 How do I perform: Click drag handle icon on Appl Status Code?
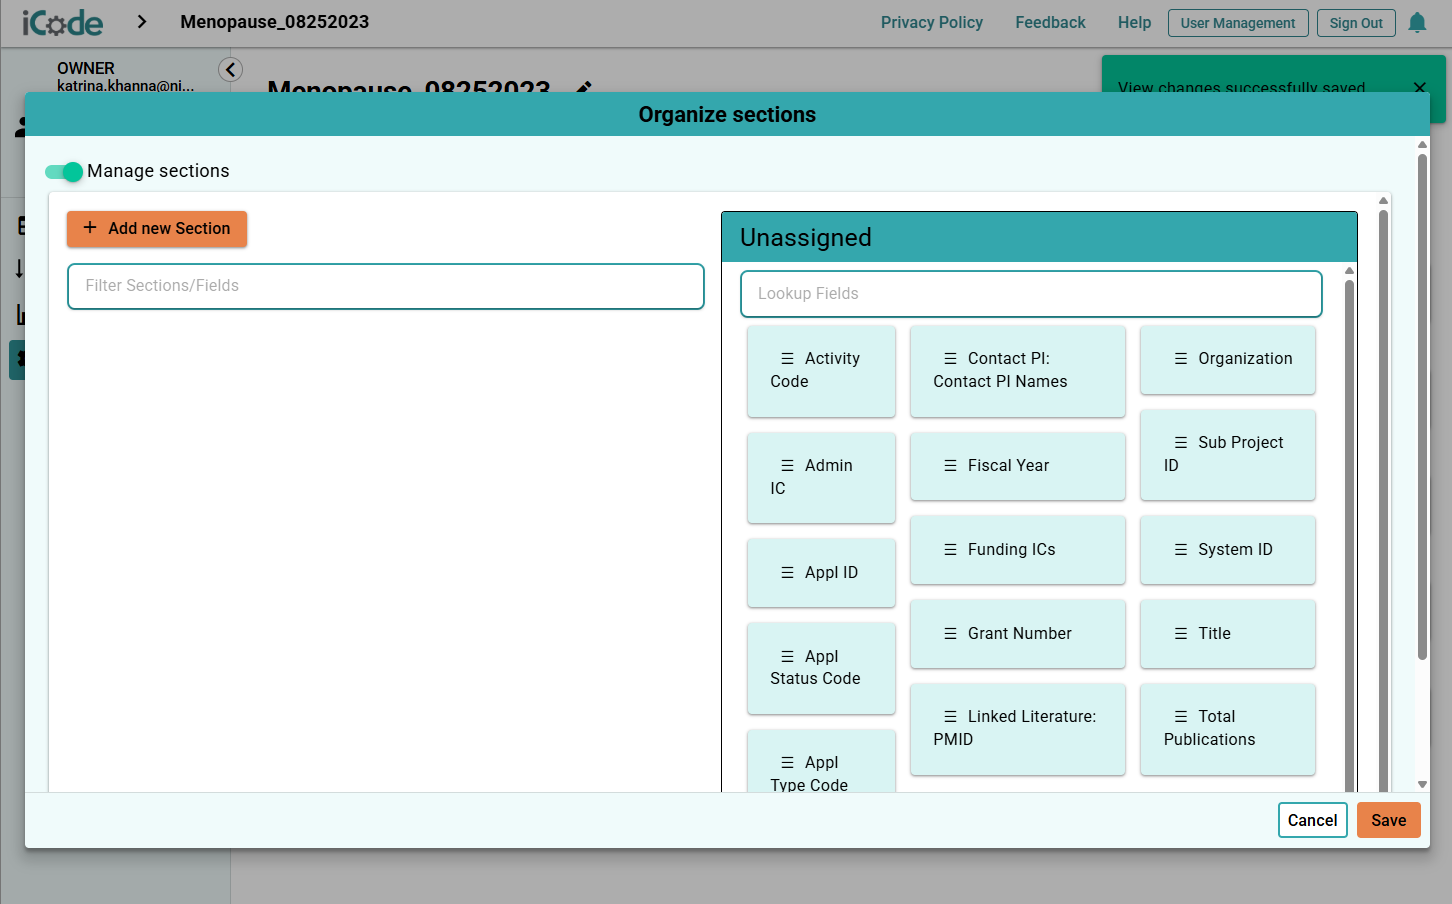click(787, 656)
